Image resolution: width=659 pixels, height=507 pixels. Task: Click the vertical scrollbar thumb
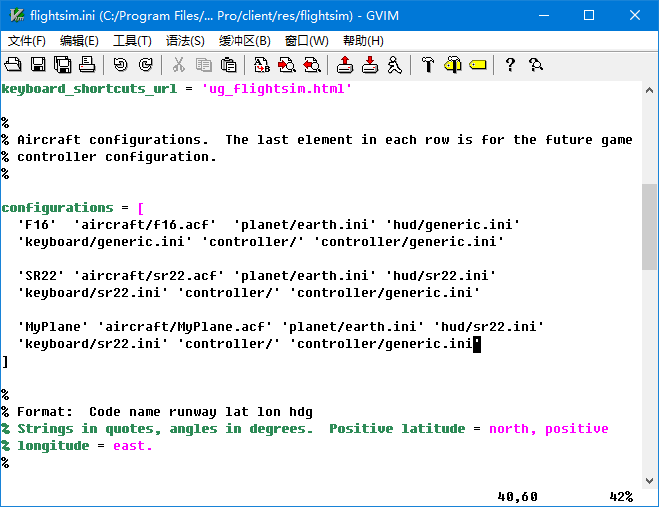649,227
